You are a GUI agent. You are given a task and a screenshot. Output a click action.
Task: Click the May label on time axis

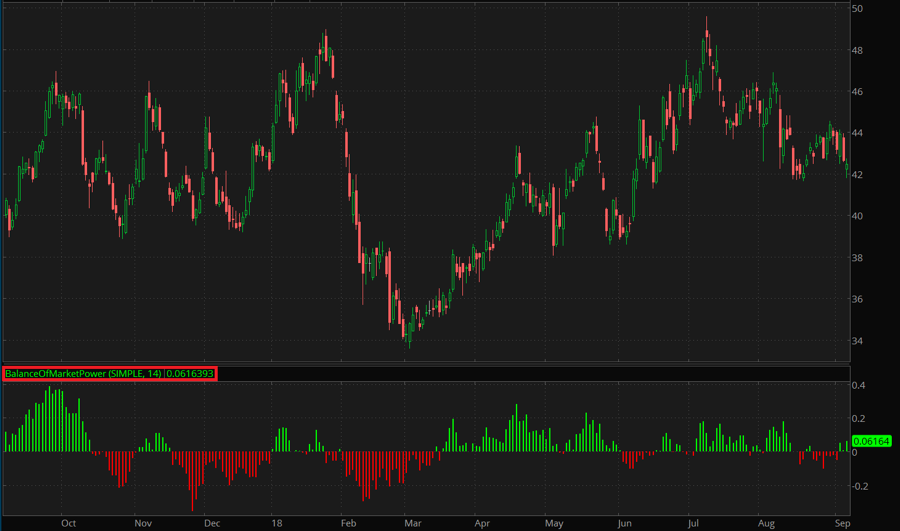pos(553,522)
